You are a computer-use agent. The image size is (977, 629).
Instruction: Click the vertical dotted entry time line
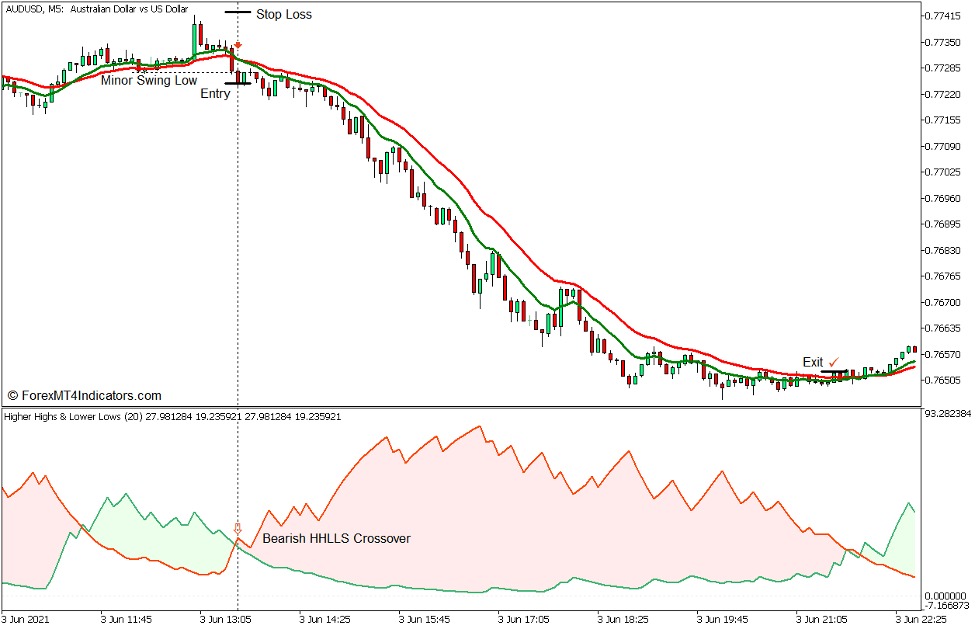pos(238,250)
